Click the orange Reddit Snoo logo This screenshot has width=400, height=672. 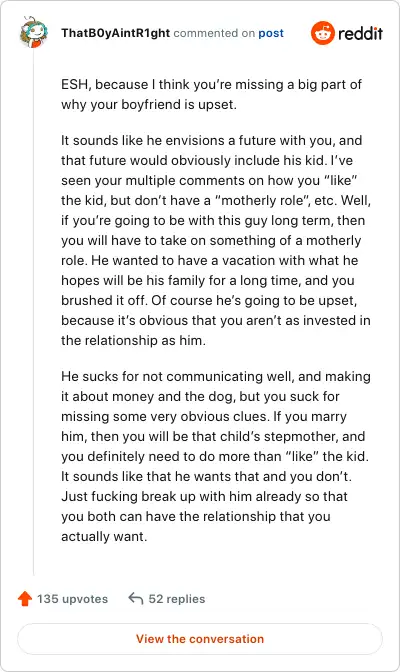322,33
